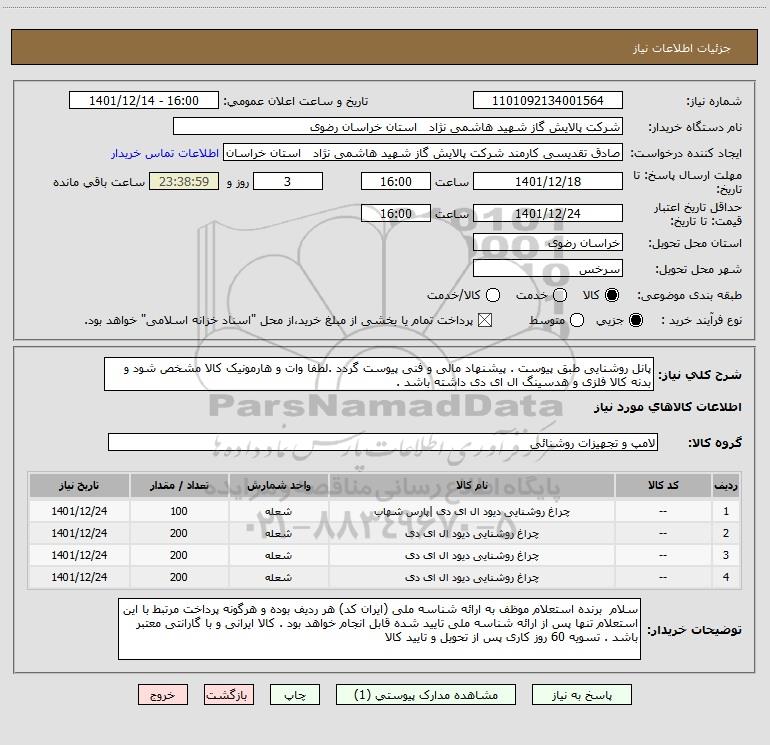The image size is (770, 745).
Task: Open the اطلاعات تماس خریدار link
Action: pyautogui.click(x=166, y=154)
